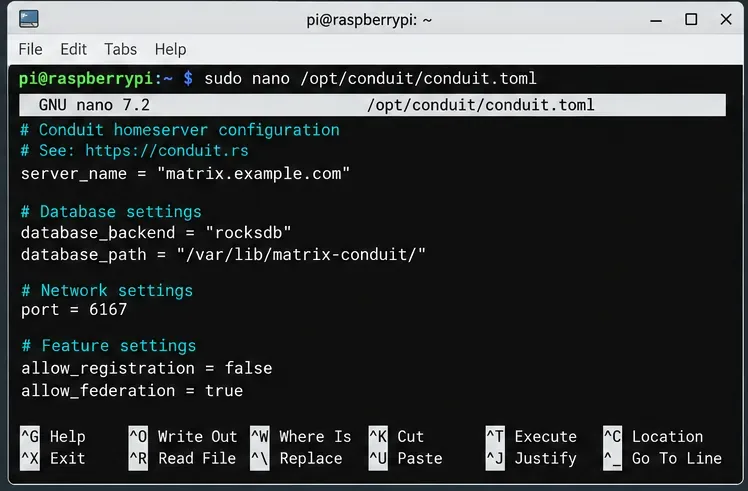Screen dimensions: 748x491
Task: Open the Help menu
Action: [170, 49]
